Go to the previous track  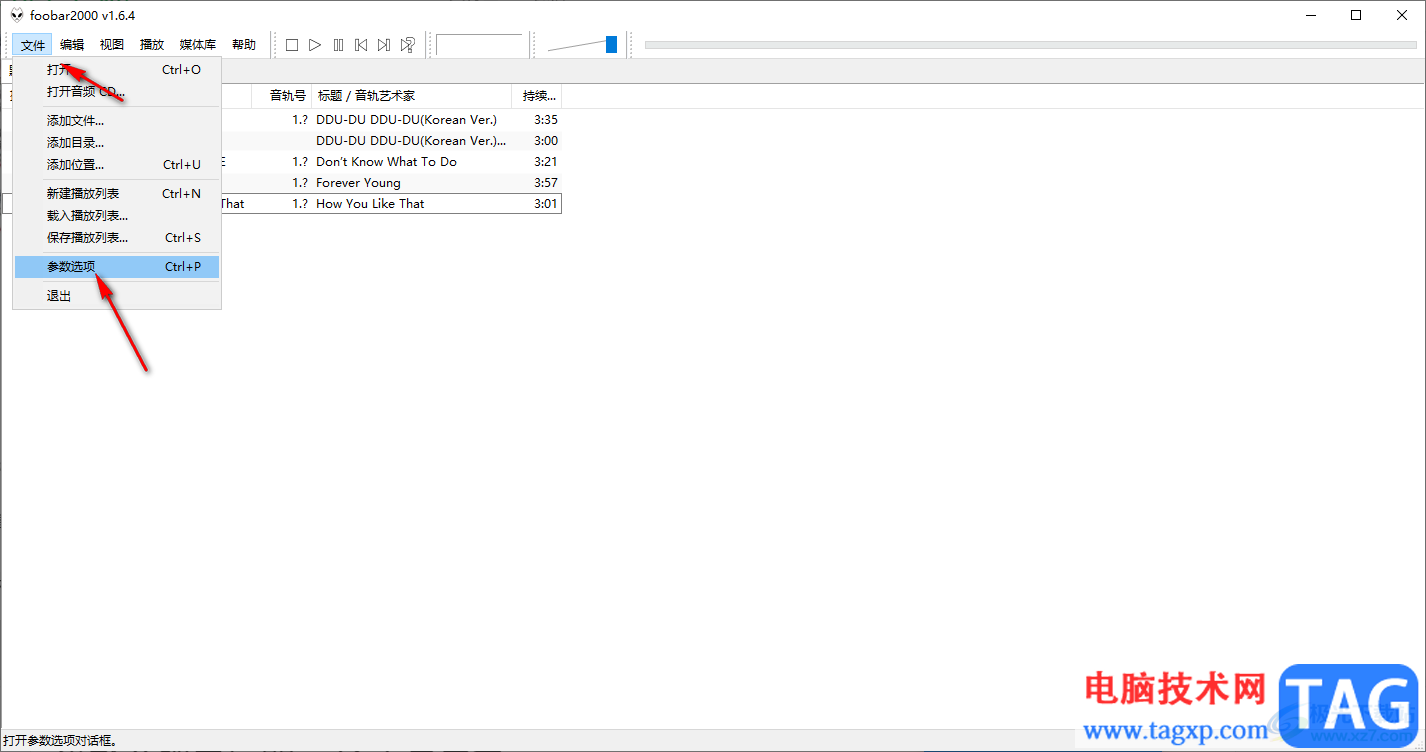coord(361,45)
